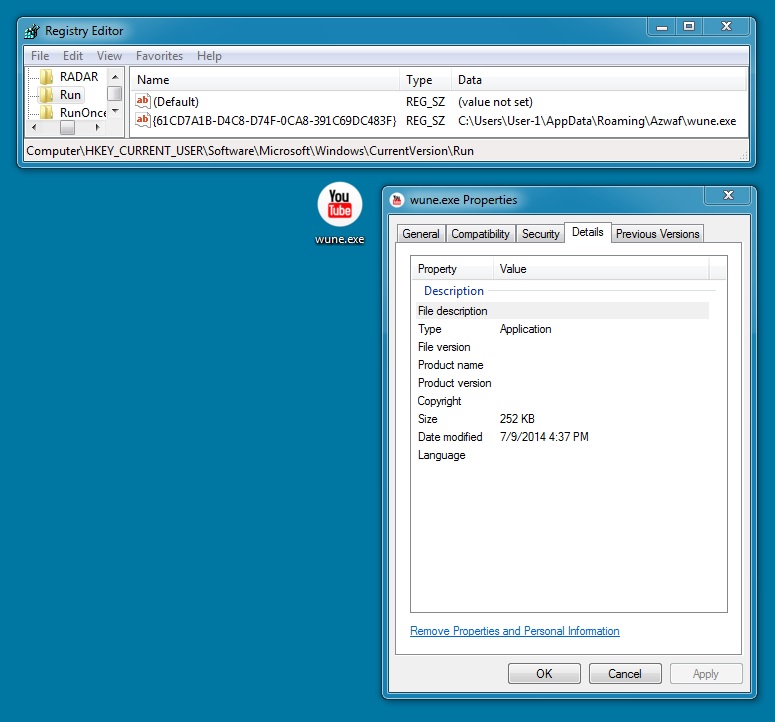775x722 pixels.
Task: Close the wune.exe Properties dialog
Action: [x=728, y=195]
